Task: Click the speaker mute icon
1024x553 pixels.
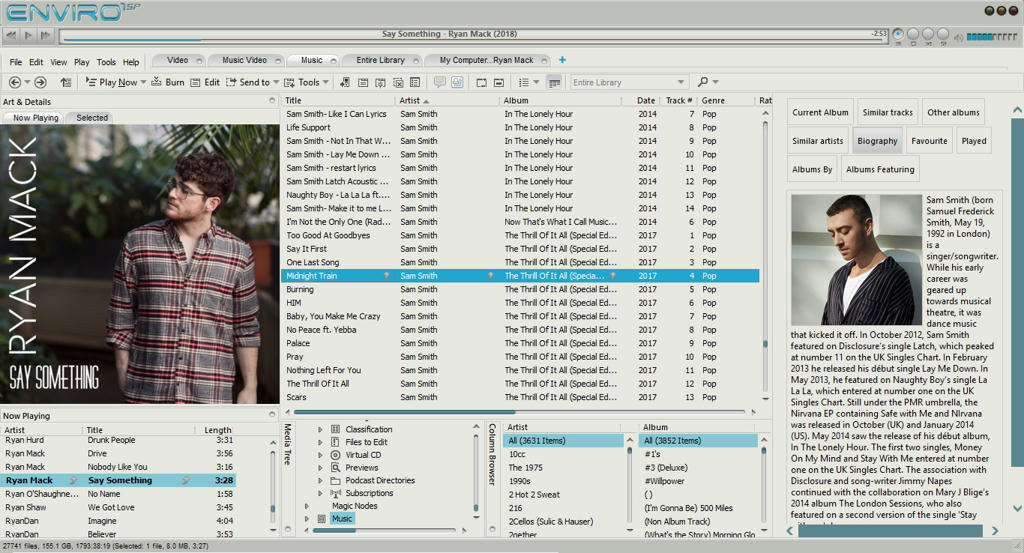Action: [x=958, y=37]
